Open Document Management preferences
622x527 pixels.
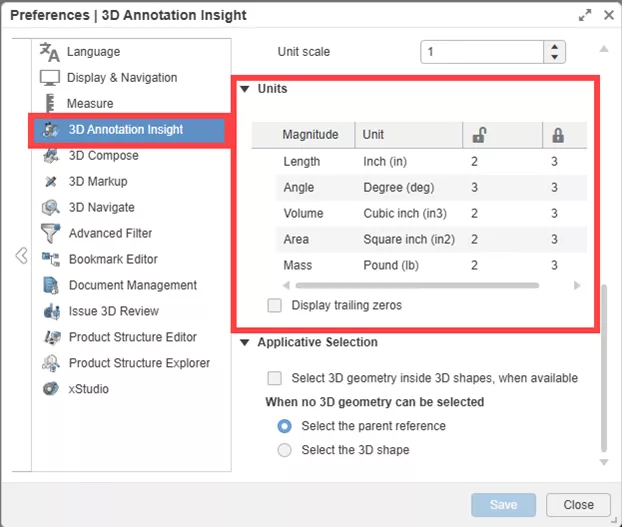133,285
